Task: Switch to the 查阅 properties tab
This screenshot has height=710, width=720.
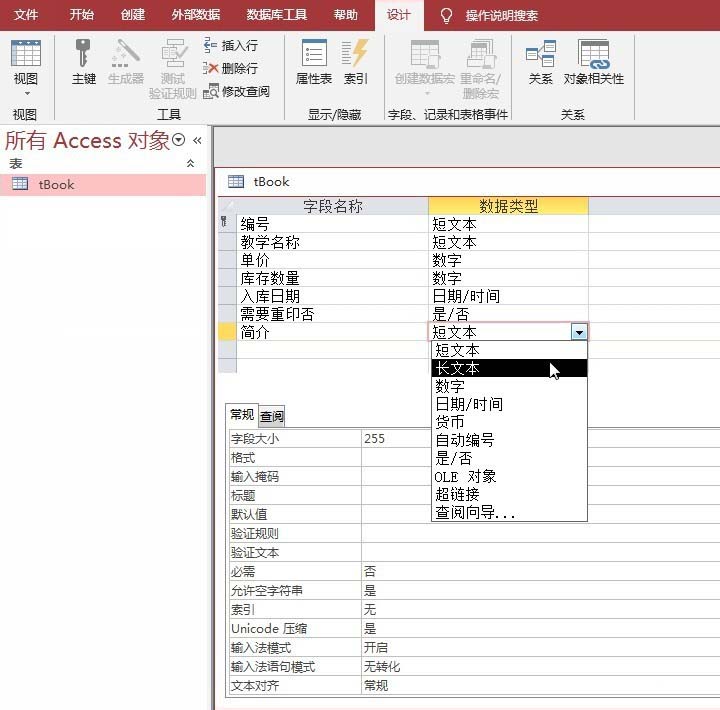Action: 272,416
